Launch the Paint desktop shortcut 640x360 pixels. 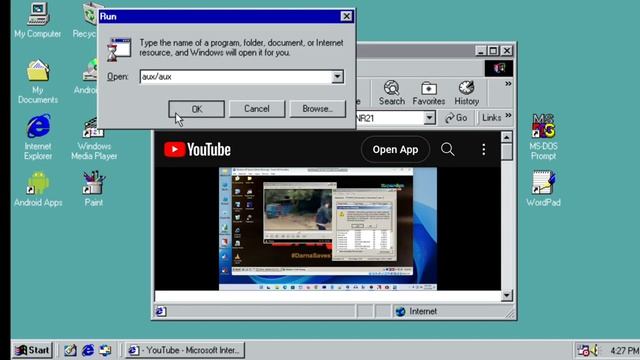(94, 189)
